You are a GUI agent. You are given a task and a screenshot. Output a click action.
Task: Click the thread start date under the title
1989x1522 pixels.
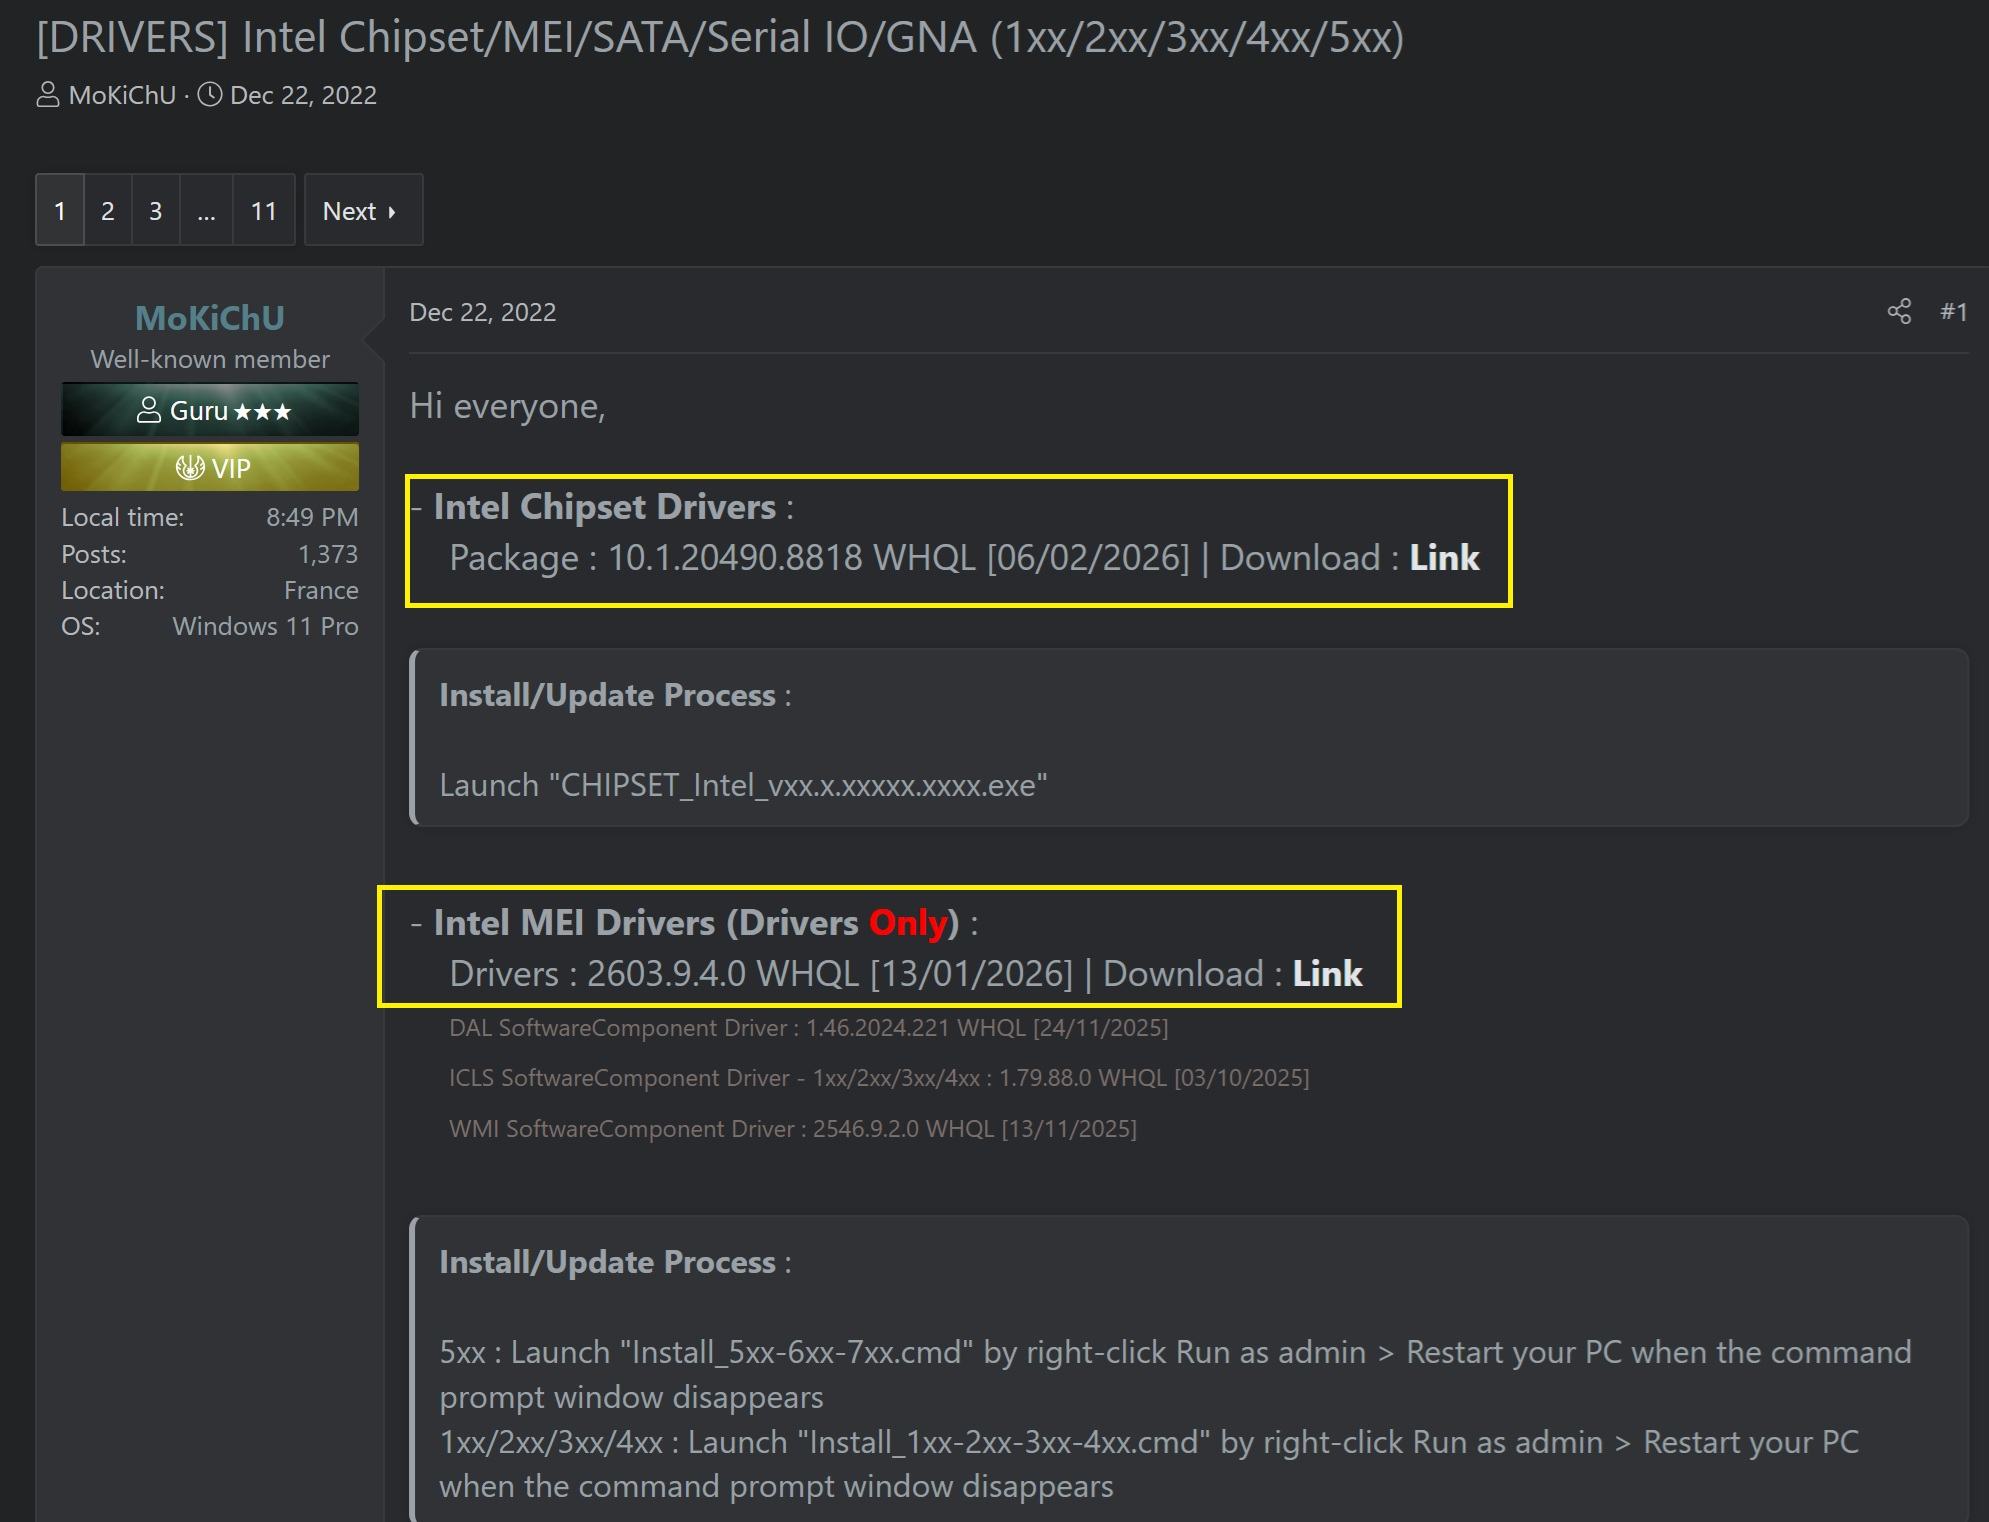(303, 95)
